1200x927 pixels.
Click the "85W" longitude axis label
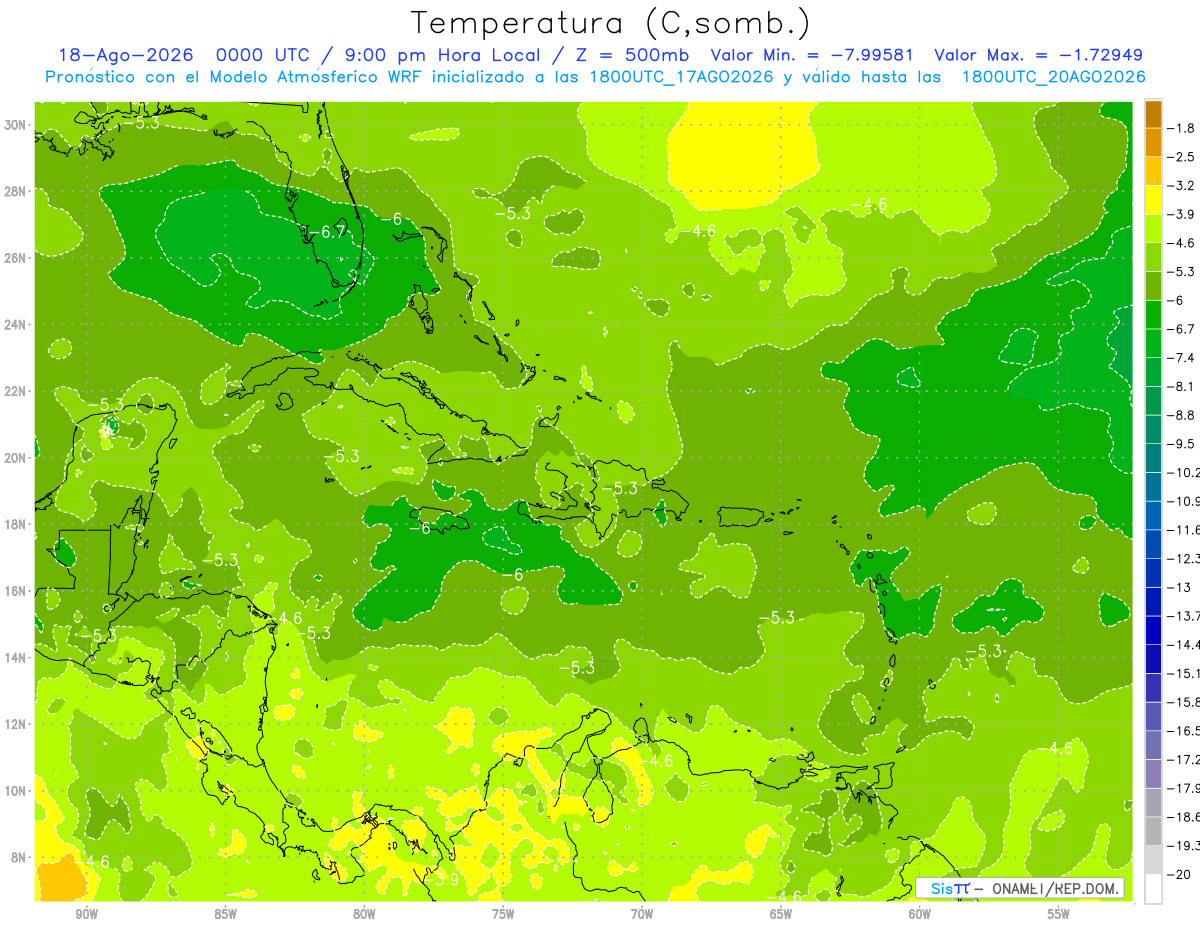[225, 914]
